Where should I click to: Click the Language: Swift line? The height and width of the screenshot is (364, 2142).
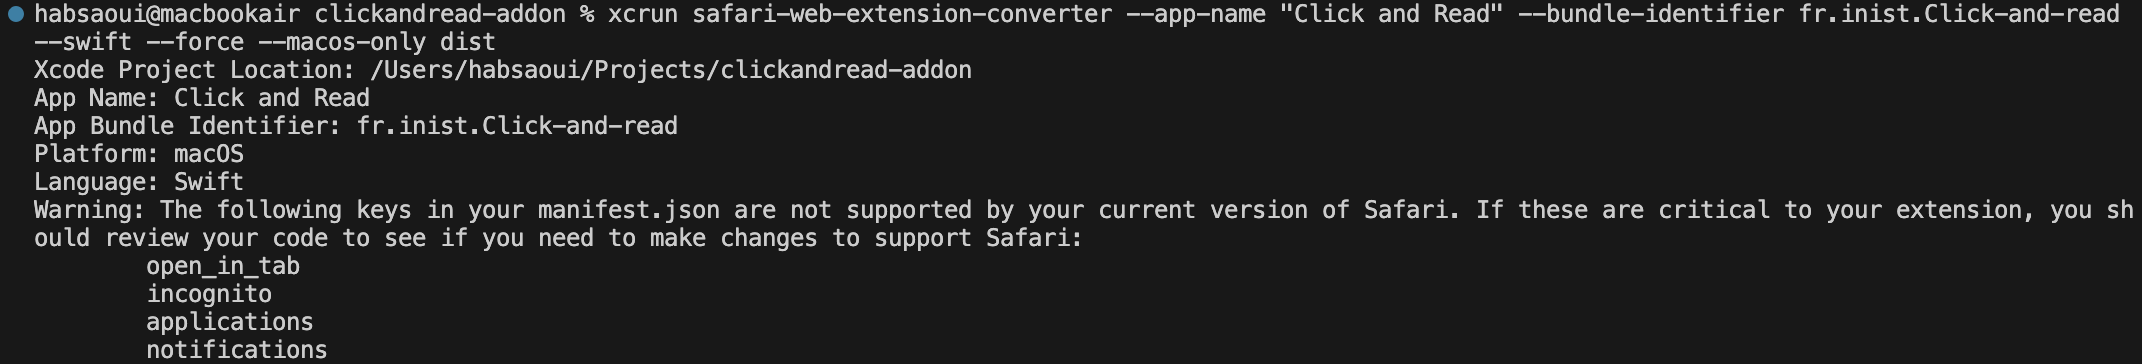[139, 182]
